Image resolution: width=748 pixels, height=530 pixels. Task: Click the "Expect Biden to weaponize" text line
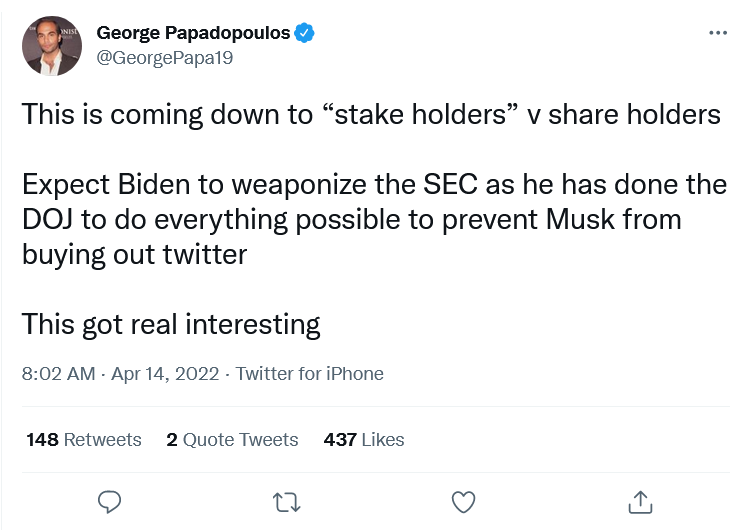[x=374, y=185]
